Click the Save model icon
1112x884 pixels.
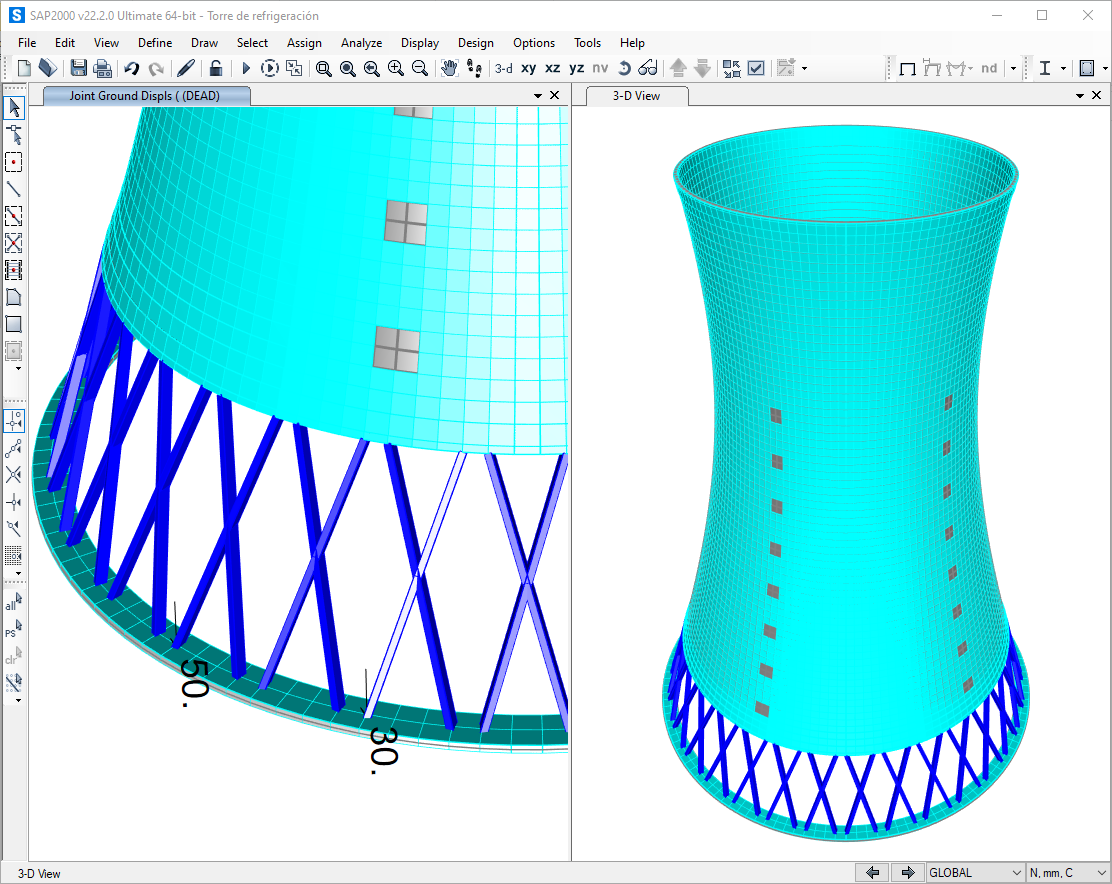pyautogui.click(x=78, y=68)
